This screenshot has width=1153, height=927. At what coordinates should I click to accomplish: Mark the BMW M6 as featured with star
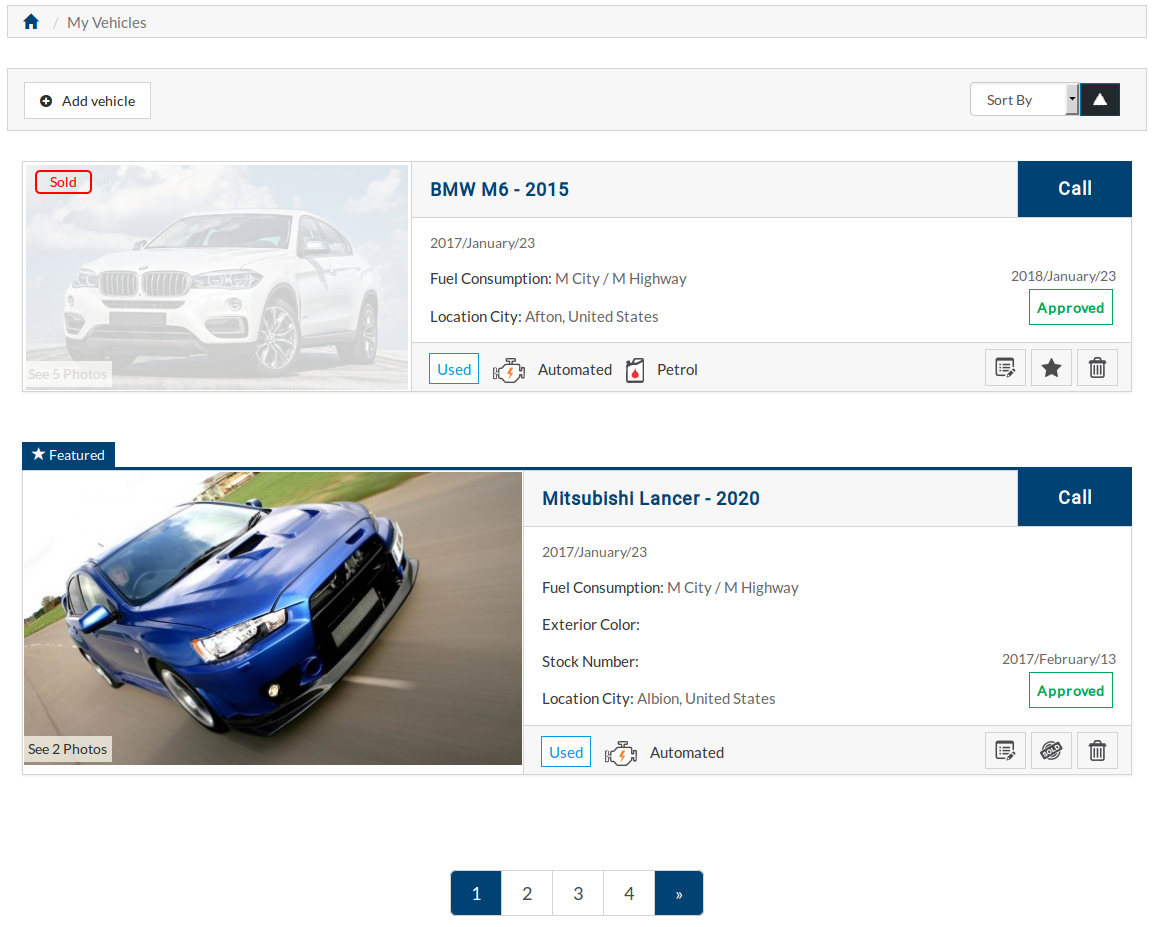[x=1052, y=368]
